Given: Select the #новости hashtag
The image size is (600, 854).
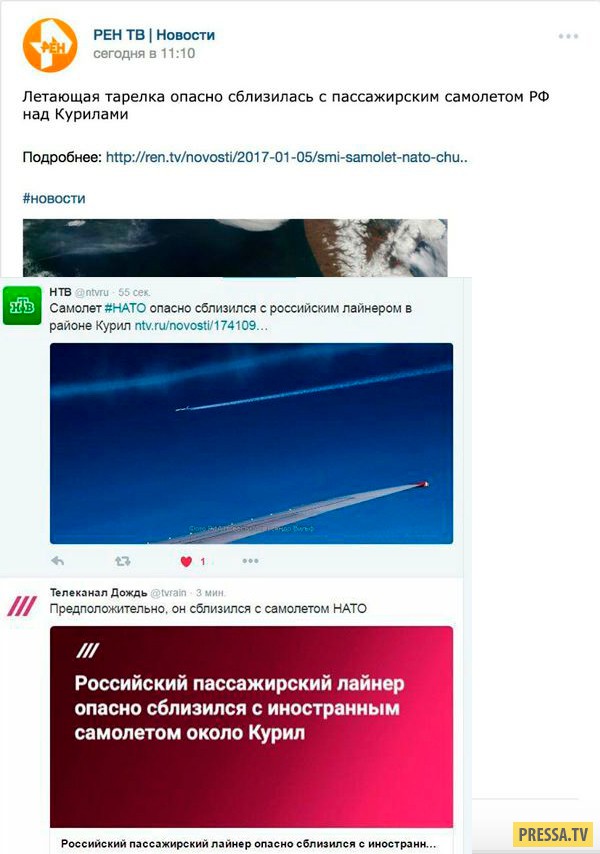Looking at the screenshot, I should 54,198.
